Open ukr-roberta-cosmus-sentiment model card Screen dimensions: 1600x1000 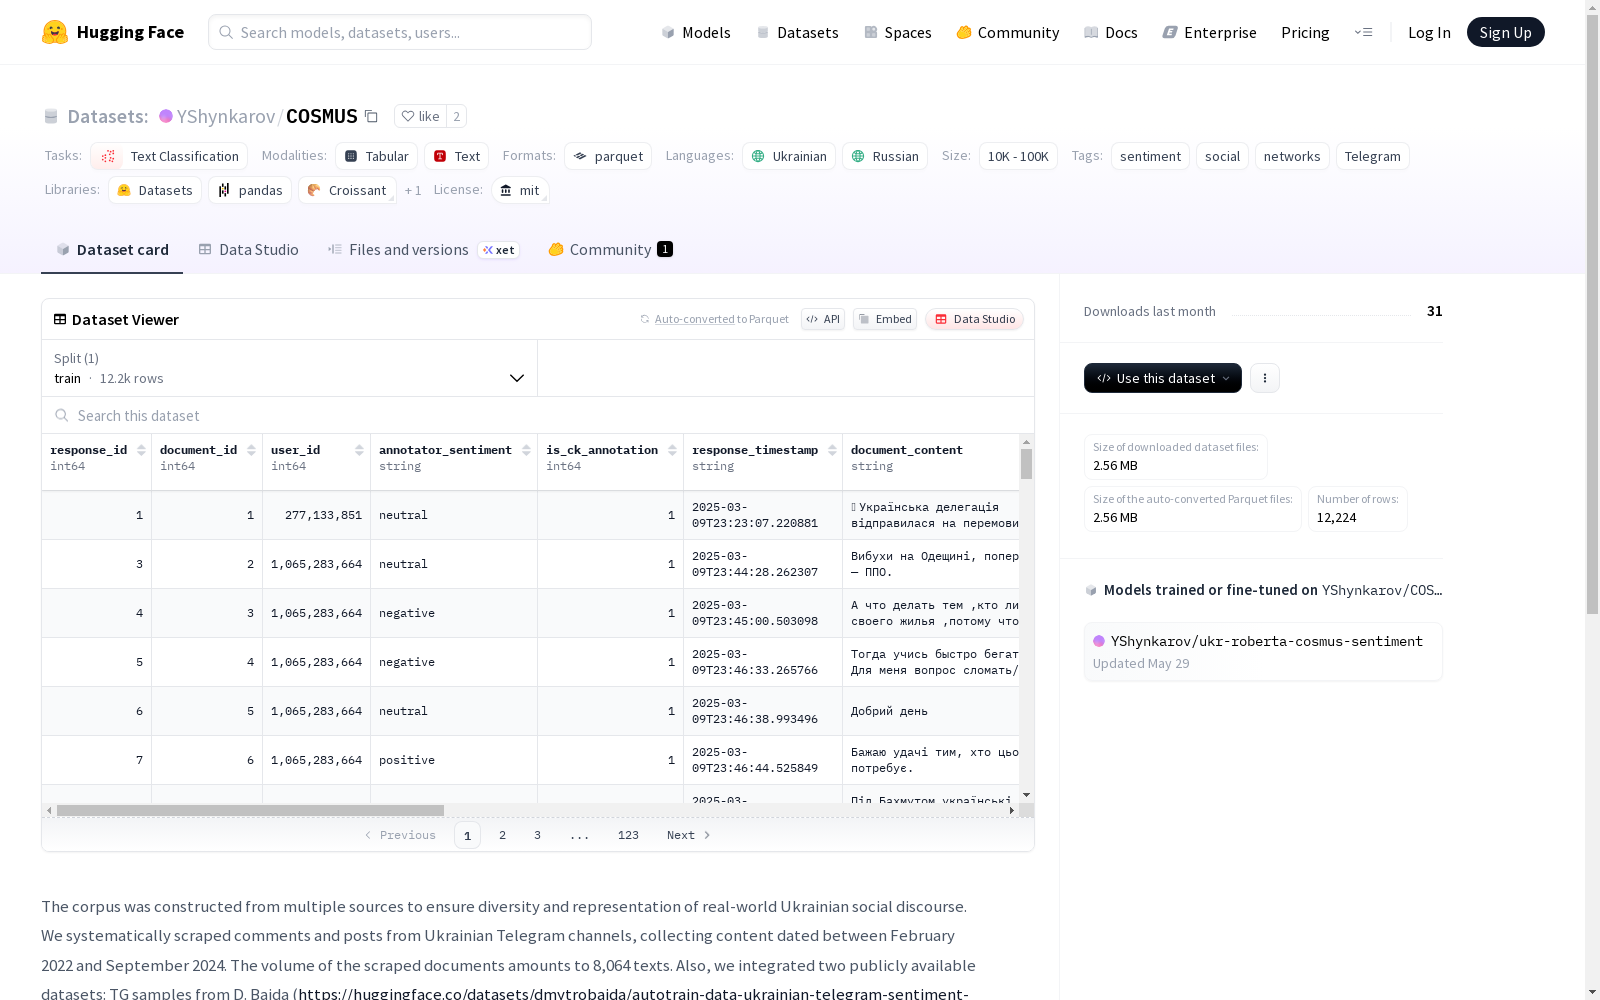1263,651
